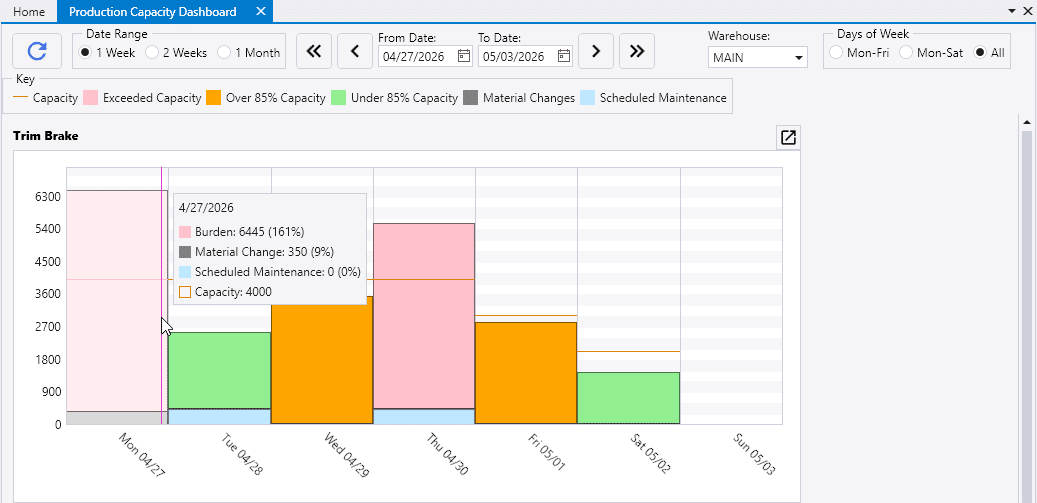Switch to the Home tab
1037x503 pixels.
point(28,12)
